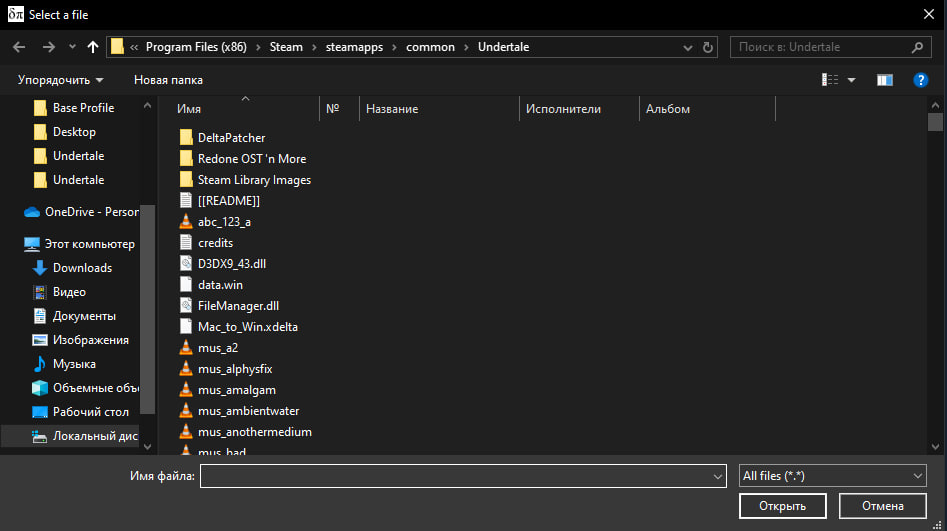Refresh the Undertale folder view
This screenshot has width=947, height=531.
(x=708, y=47)
